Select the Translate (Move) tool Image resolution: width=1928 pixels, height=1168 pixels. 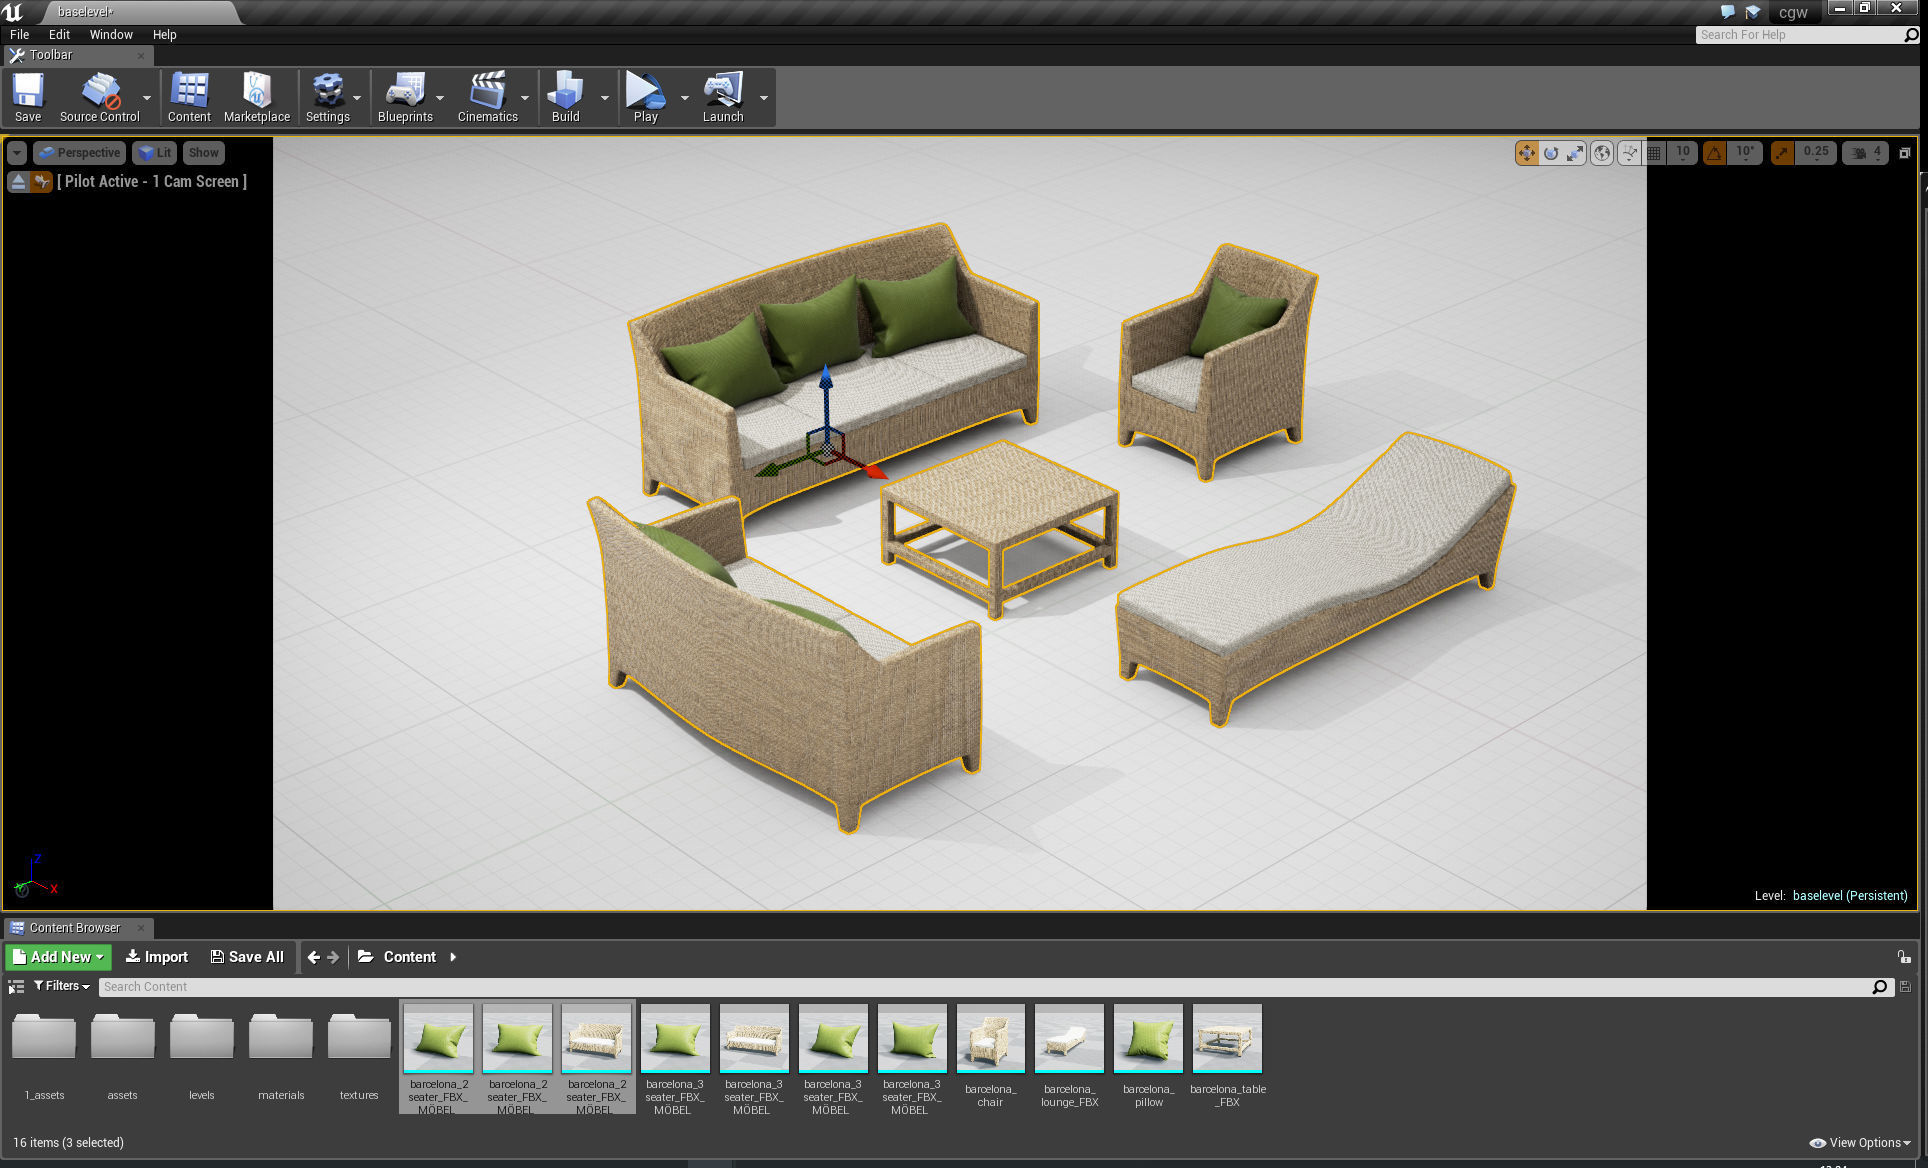tap(1526, 152)
